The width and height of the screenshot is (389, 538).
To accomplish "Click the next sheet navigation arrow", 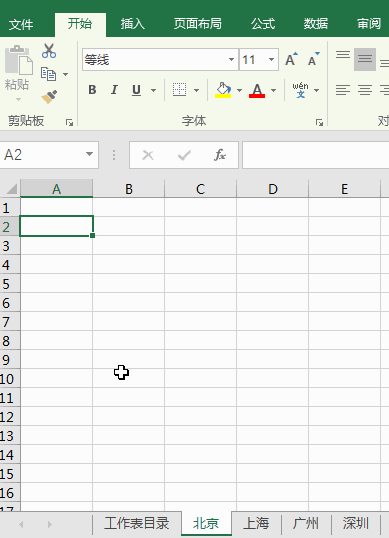I will click(50, 524).
